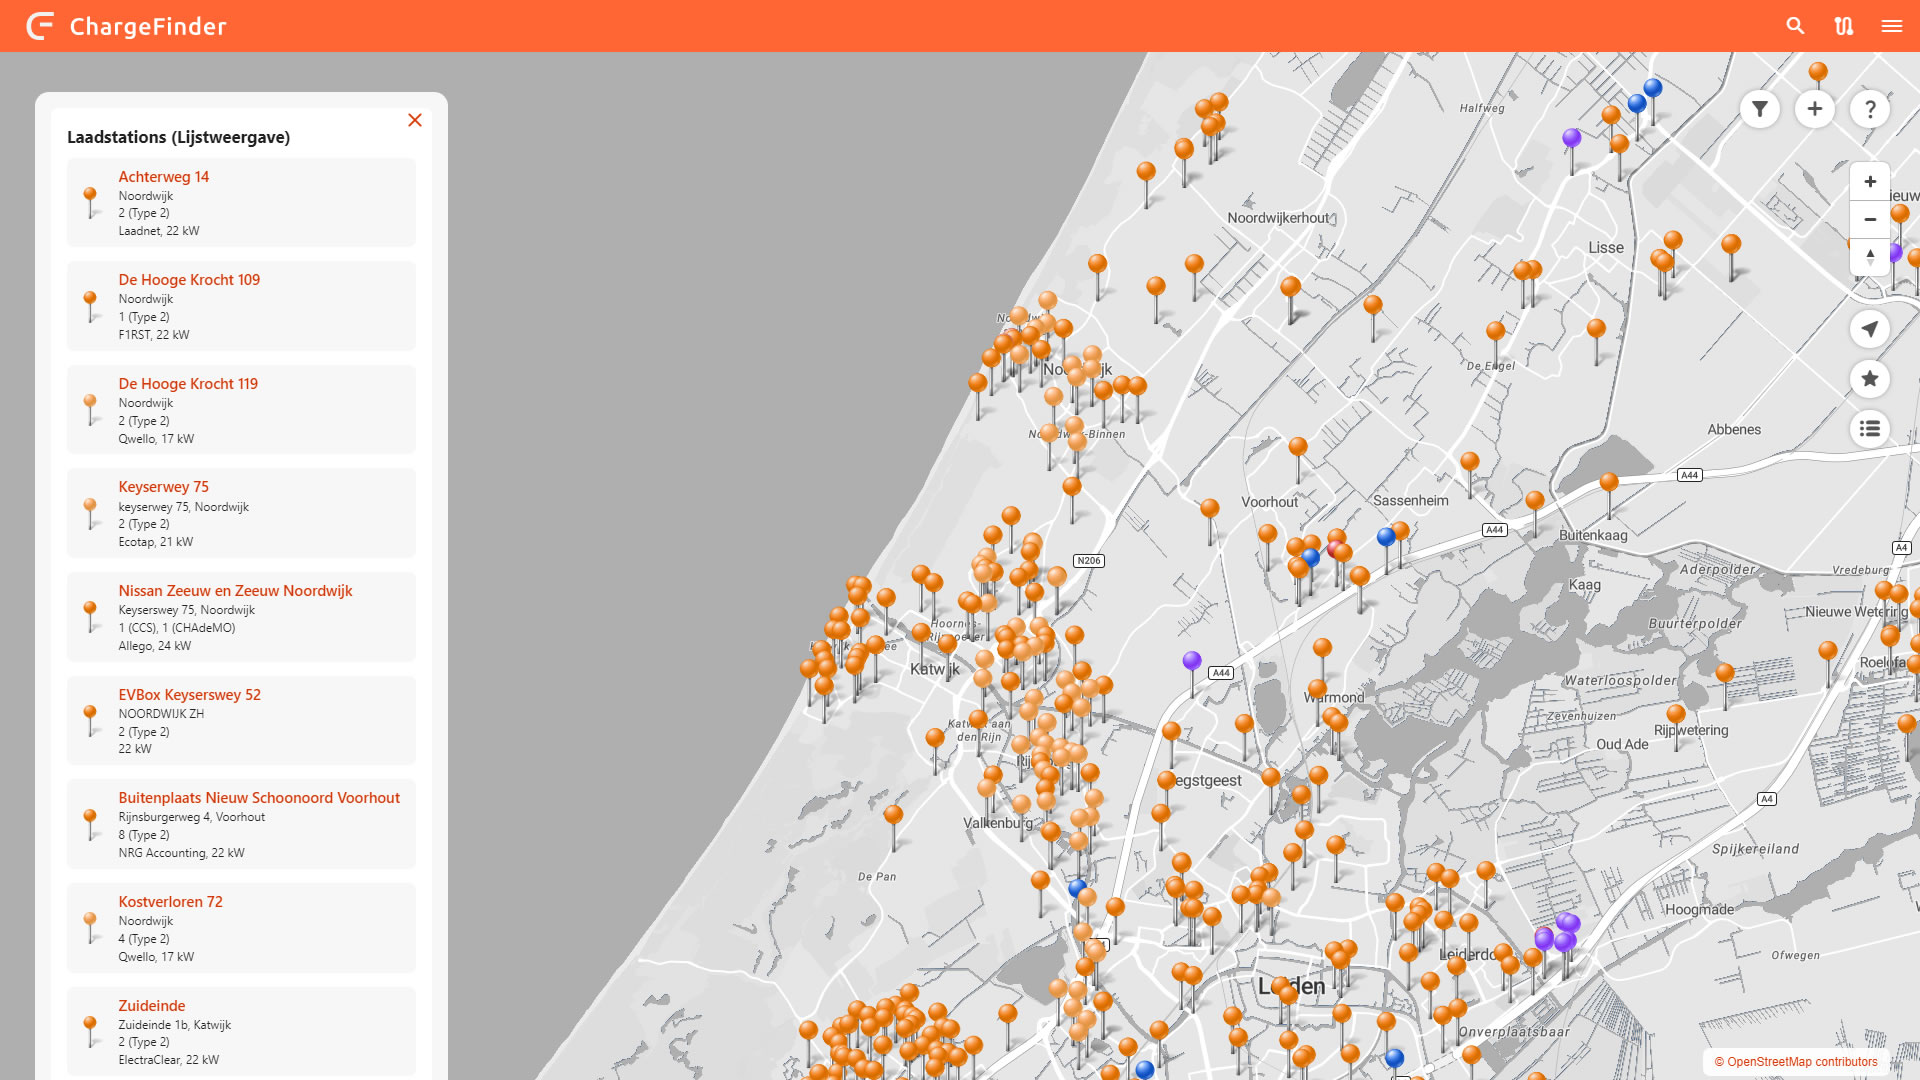Center map on my location arrow

click(1869, 329)
